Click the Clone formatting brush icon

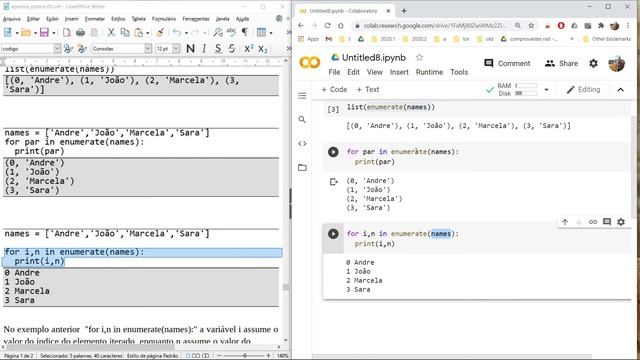pos(160,32)
